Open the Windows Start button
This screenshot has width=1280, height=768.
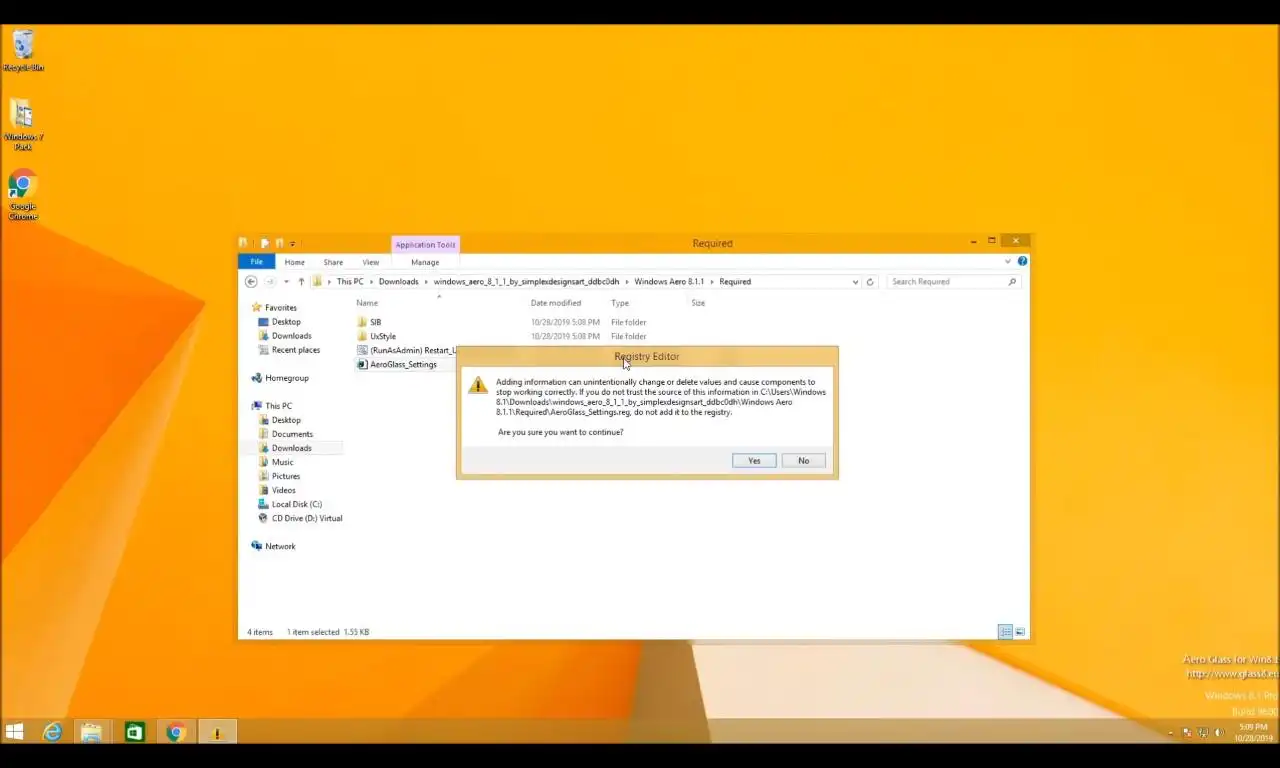tap(14, 733)
